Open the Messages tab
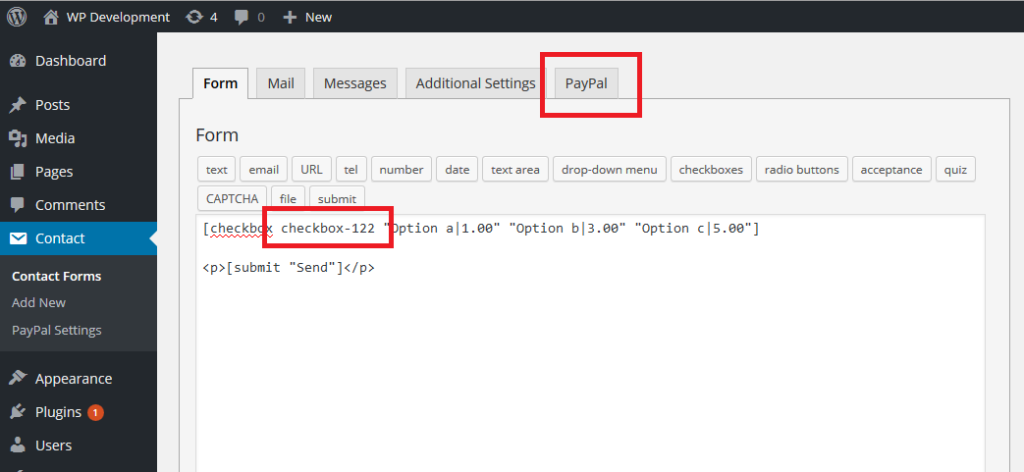Image resolution: width=1024 pixels, height=472 pixels. pyautogui.click(x=355, y=84)
